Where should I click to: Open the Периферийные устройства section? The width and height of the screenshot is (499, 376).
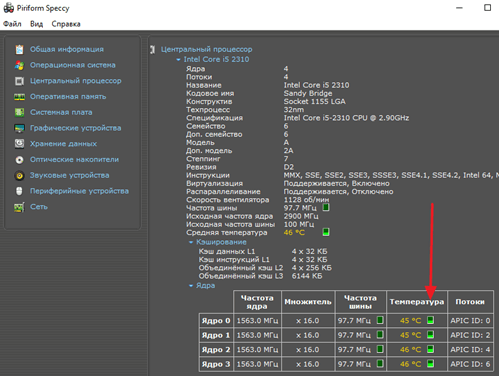(x=79, y=191)
